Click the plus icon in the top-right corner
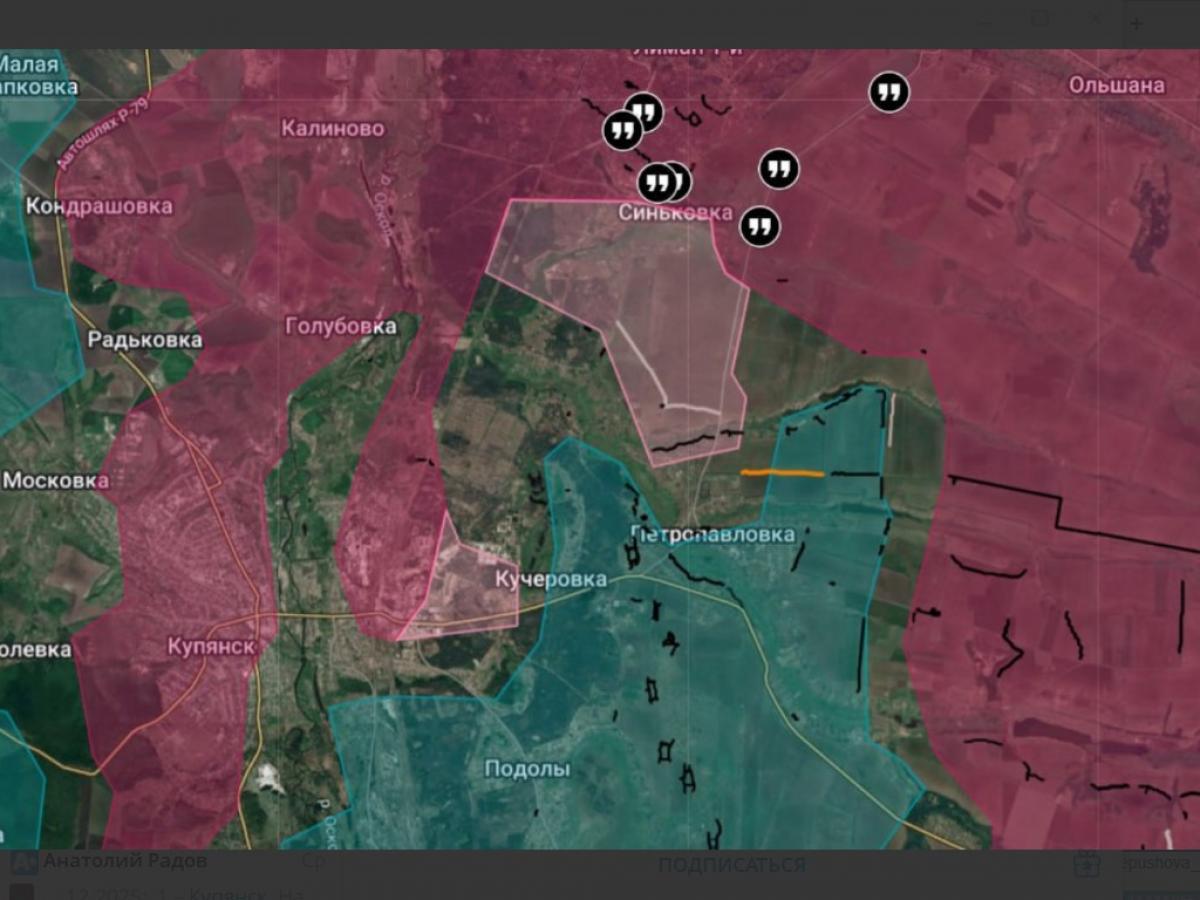The height and width of the screenshot is (900, 1200). pos(1136,23)
